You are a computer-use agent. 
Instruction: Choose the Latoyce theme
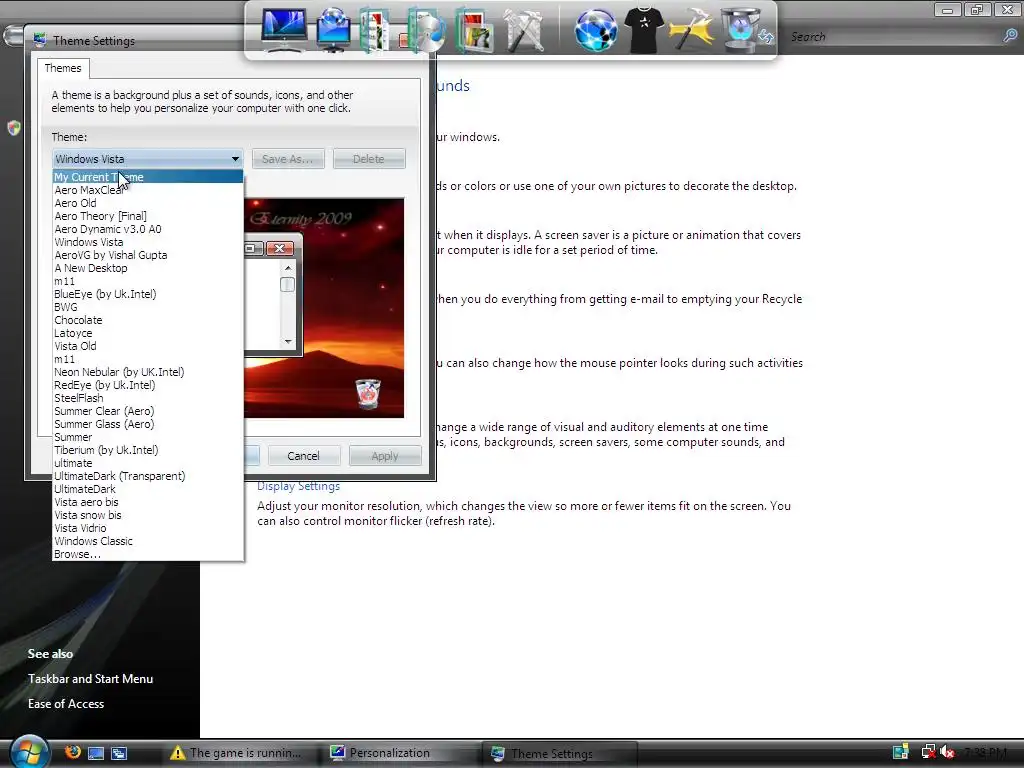148,333
